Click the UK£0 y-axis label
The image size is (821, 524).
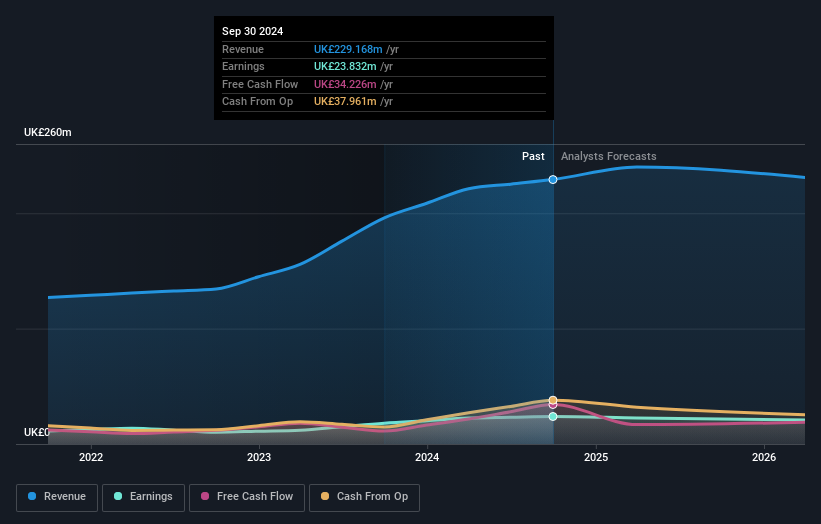(36, 432)
